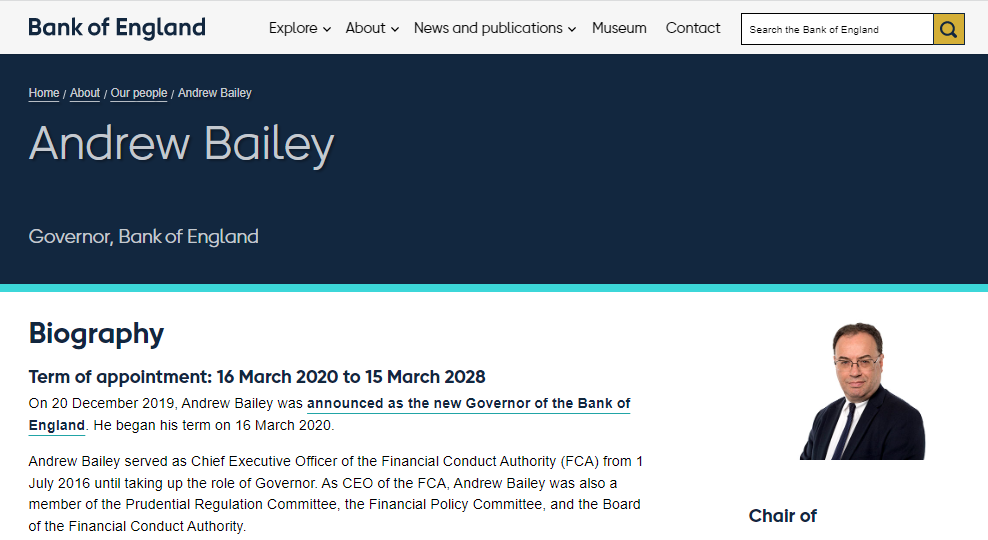Open the Museum navigation item
The image size is (988, 540).
(619, 28)
